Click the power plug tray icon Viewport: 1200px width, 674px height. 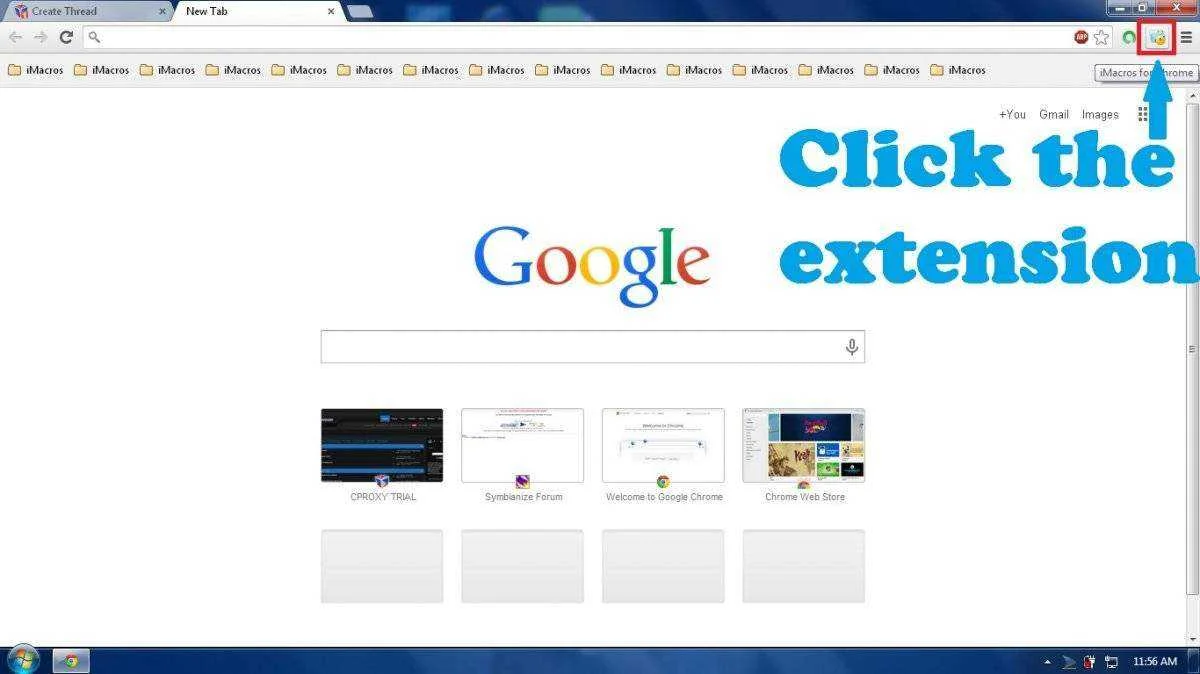point(1089,662)
